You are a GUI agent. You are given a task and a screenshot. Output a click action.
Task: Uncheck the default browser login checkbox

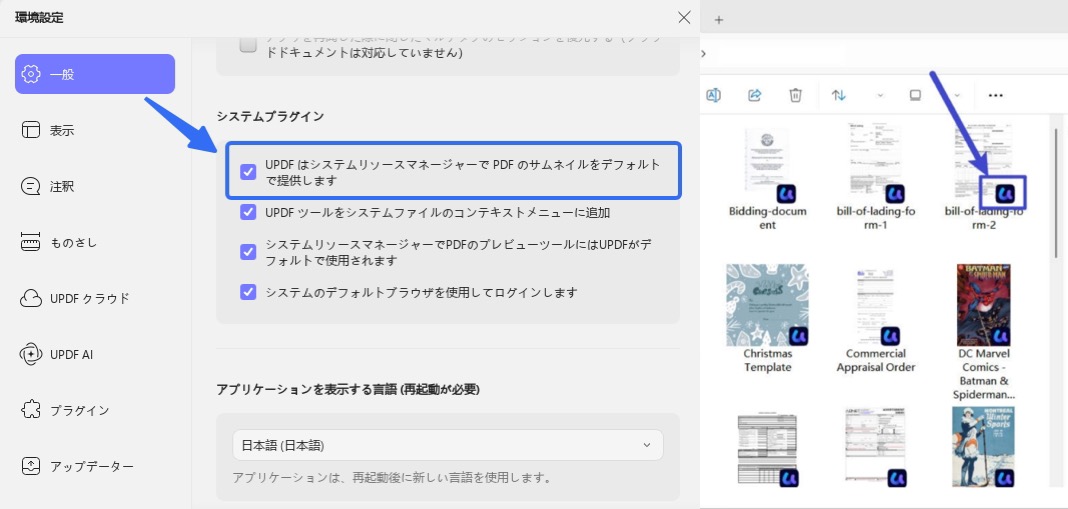(x=248, y=292)
